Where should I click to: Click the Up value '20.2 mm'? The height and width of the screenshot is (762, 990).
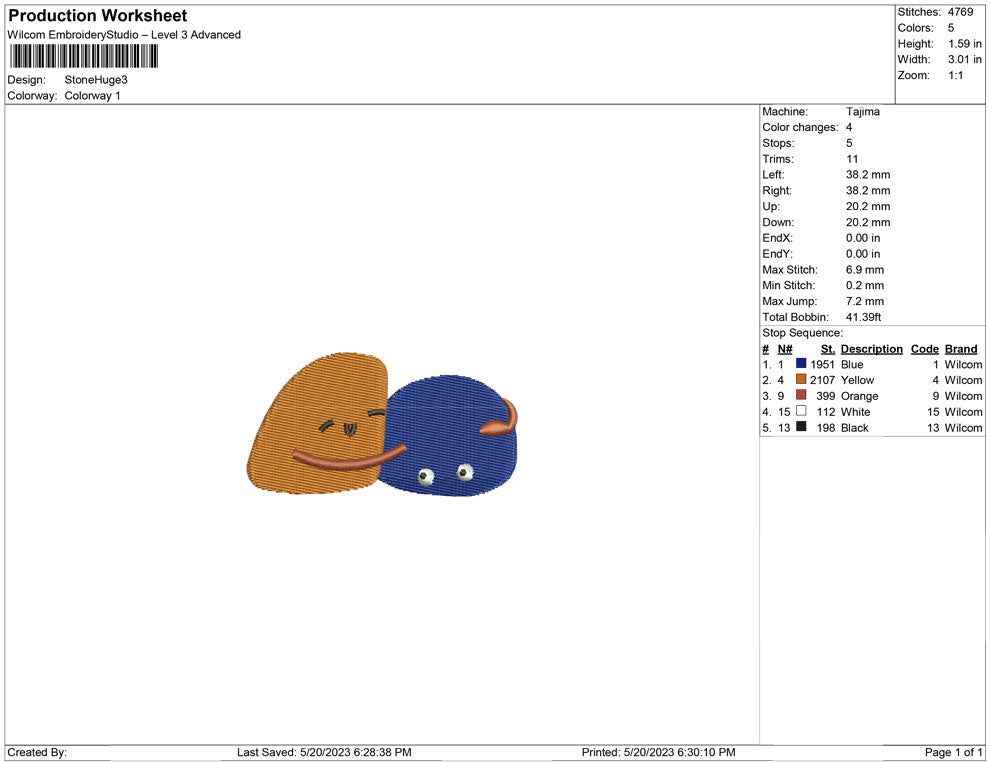tap(868, 206)
